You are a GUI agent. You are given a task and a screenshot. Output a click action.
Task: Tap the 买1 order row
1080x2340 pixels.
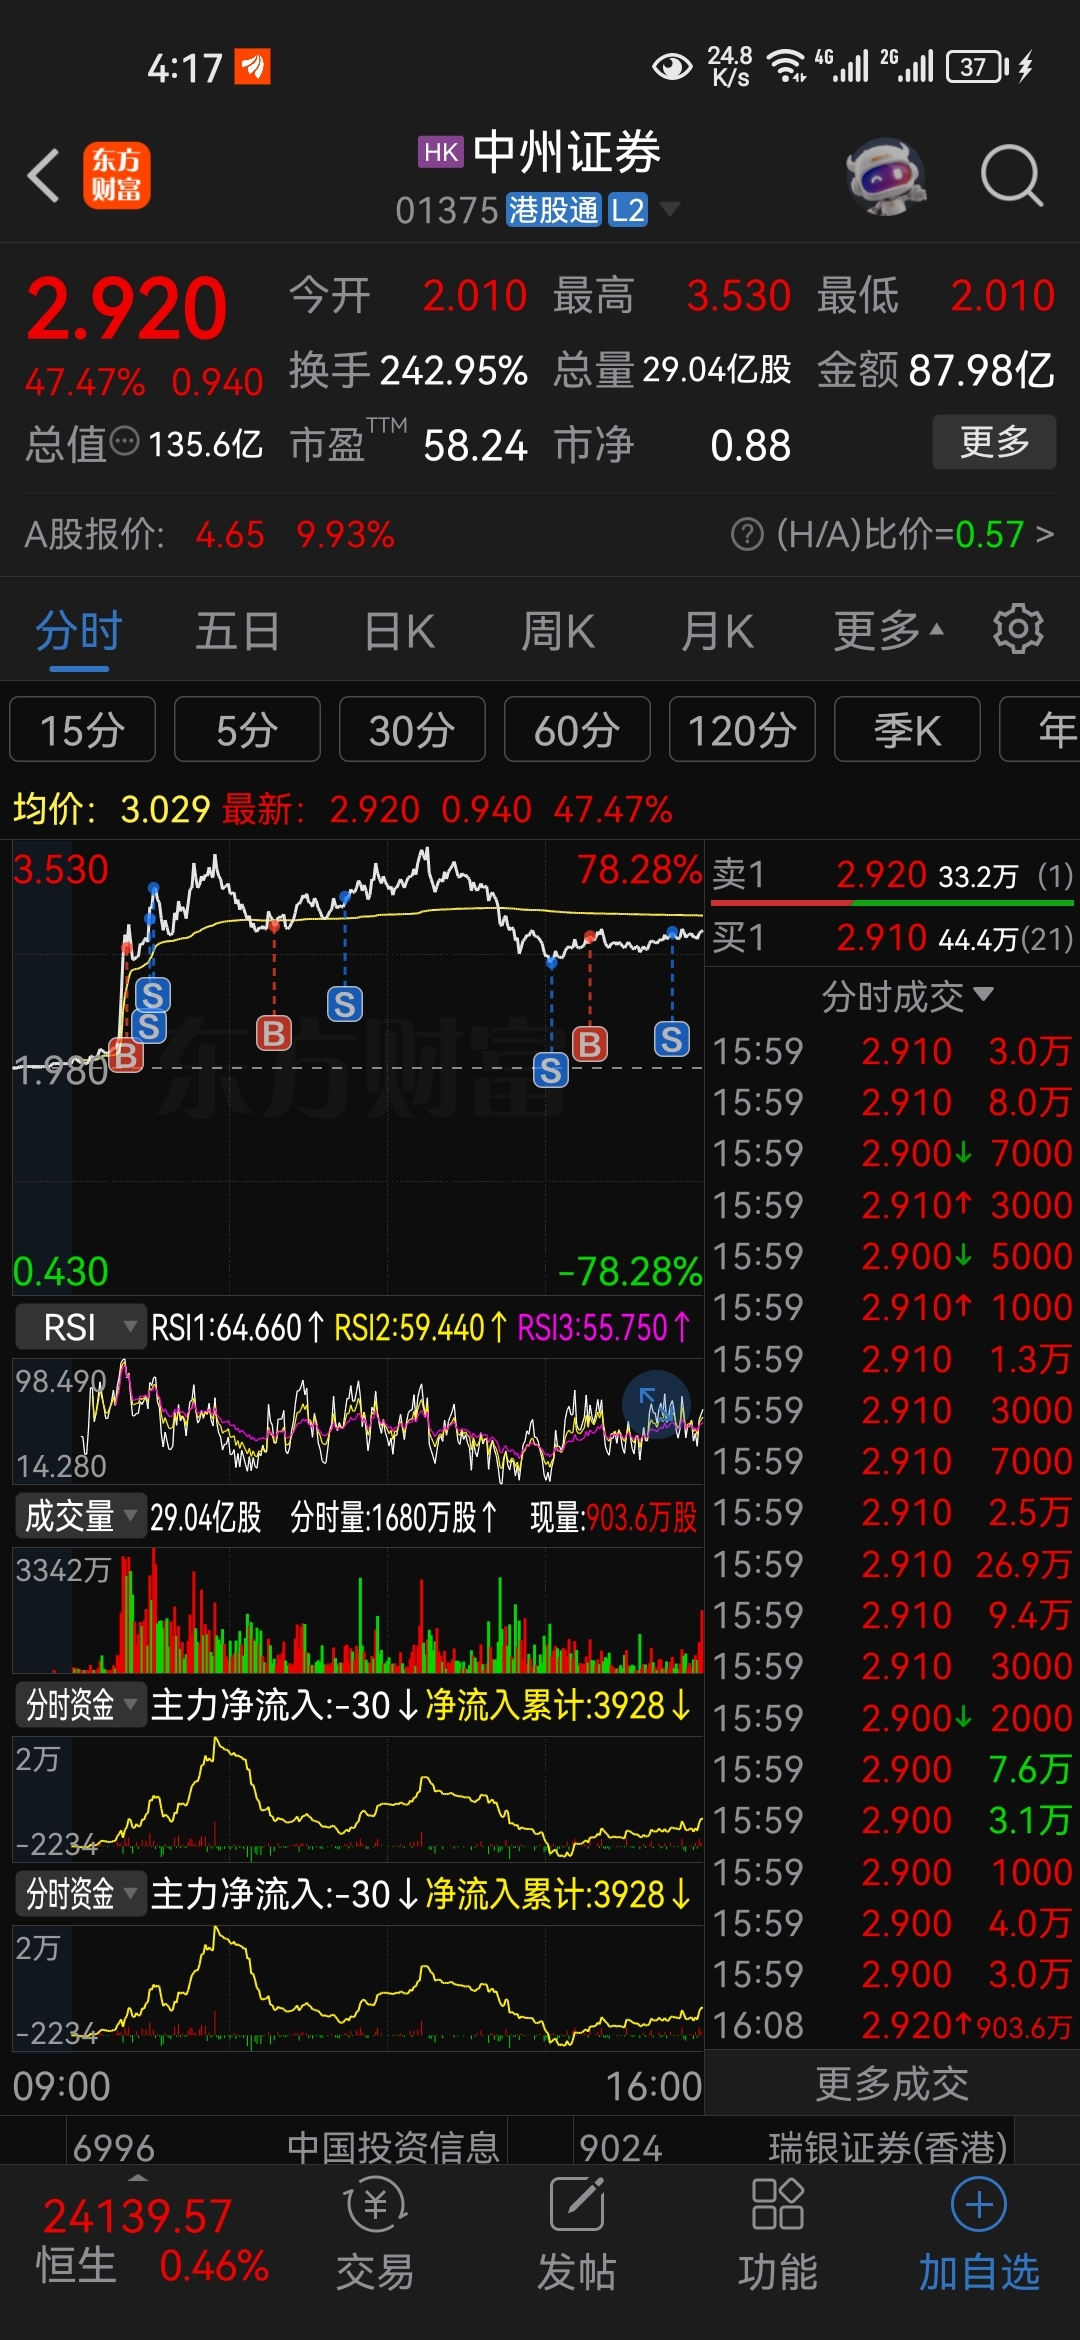click(x=892, y=938)
